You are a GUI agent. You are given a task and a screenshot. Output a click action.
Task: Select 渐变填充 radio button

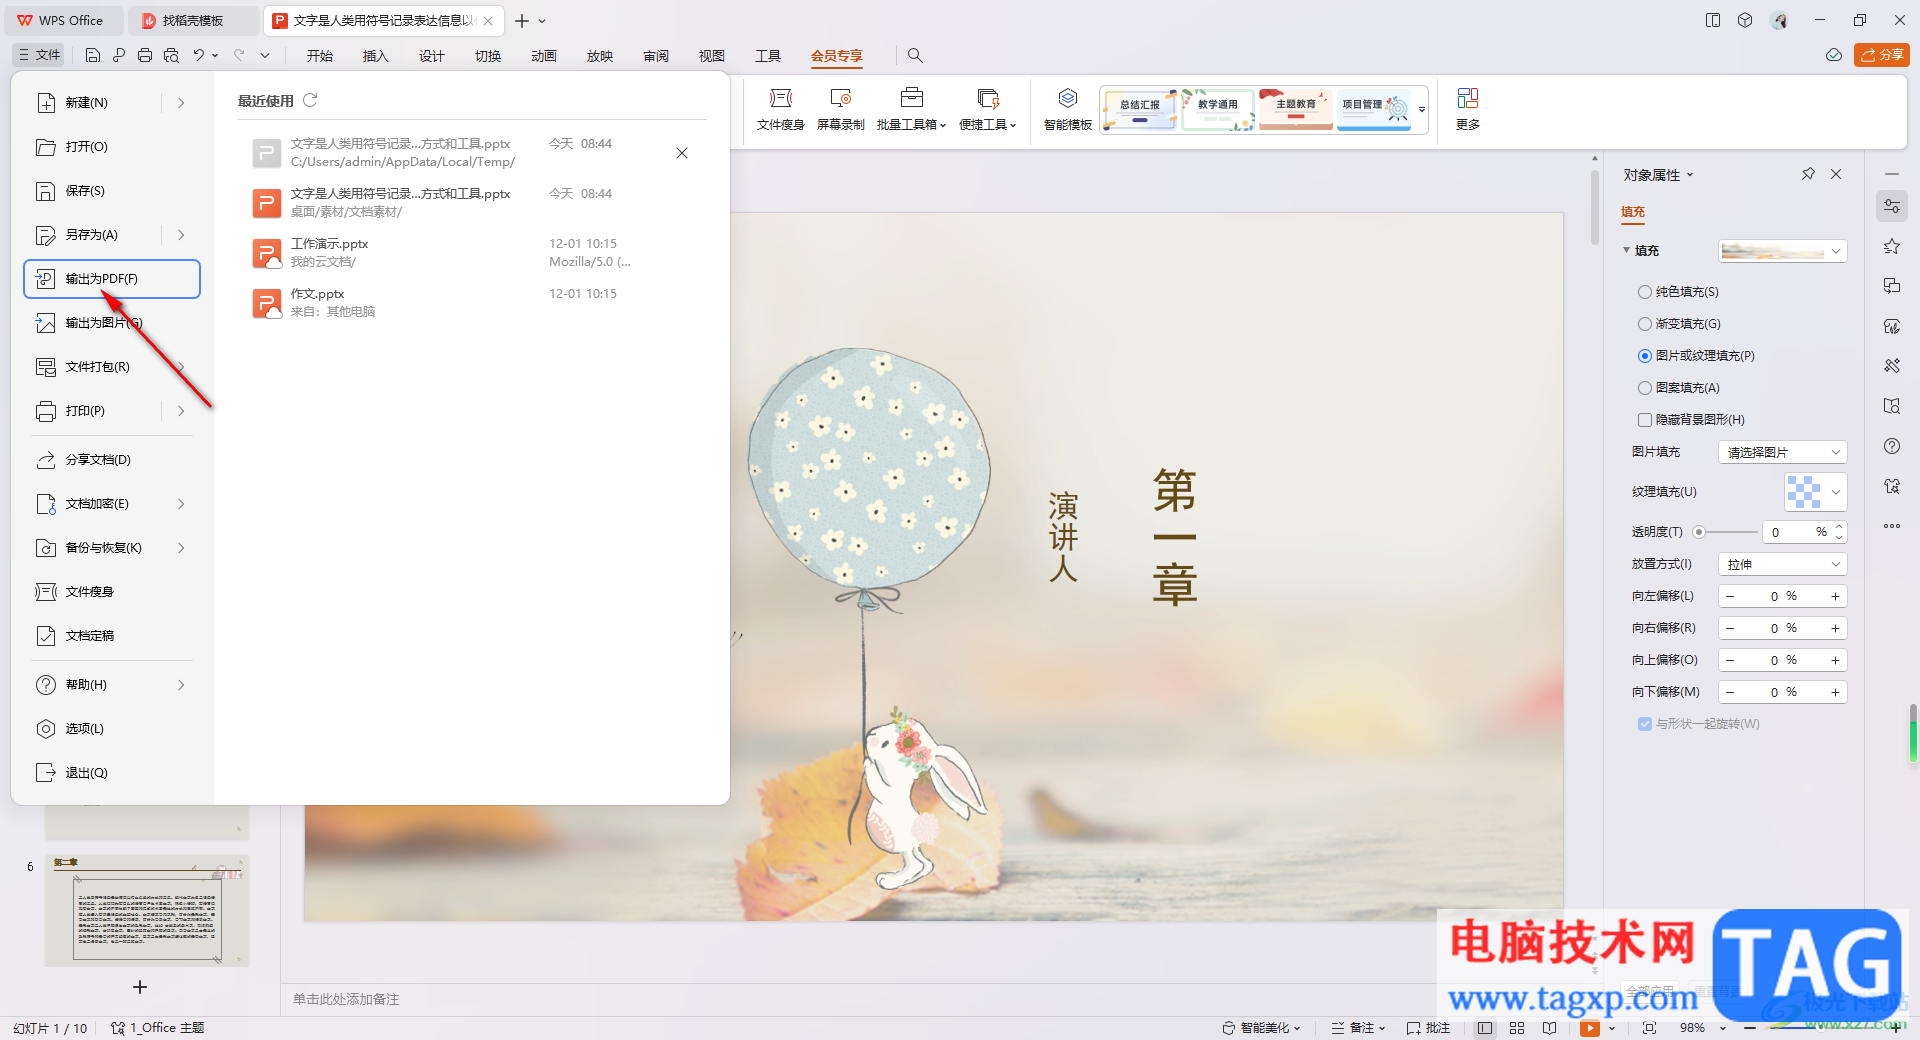click(x=1645, y=324)
